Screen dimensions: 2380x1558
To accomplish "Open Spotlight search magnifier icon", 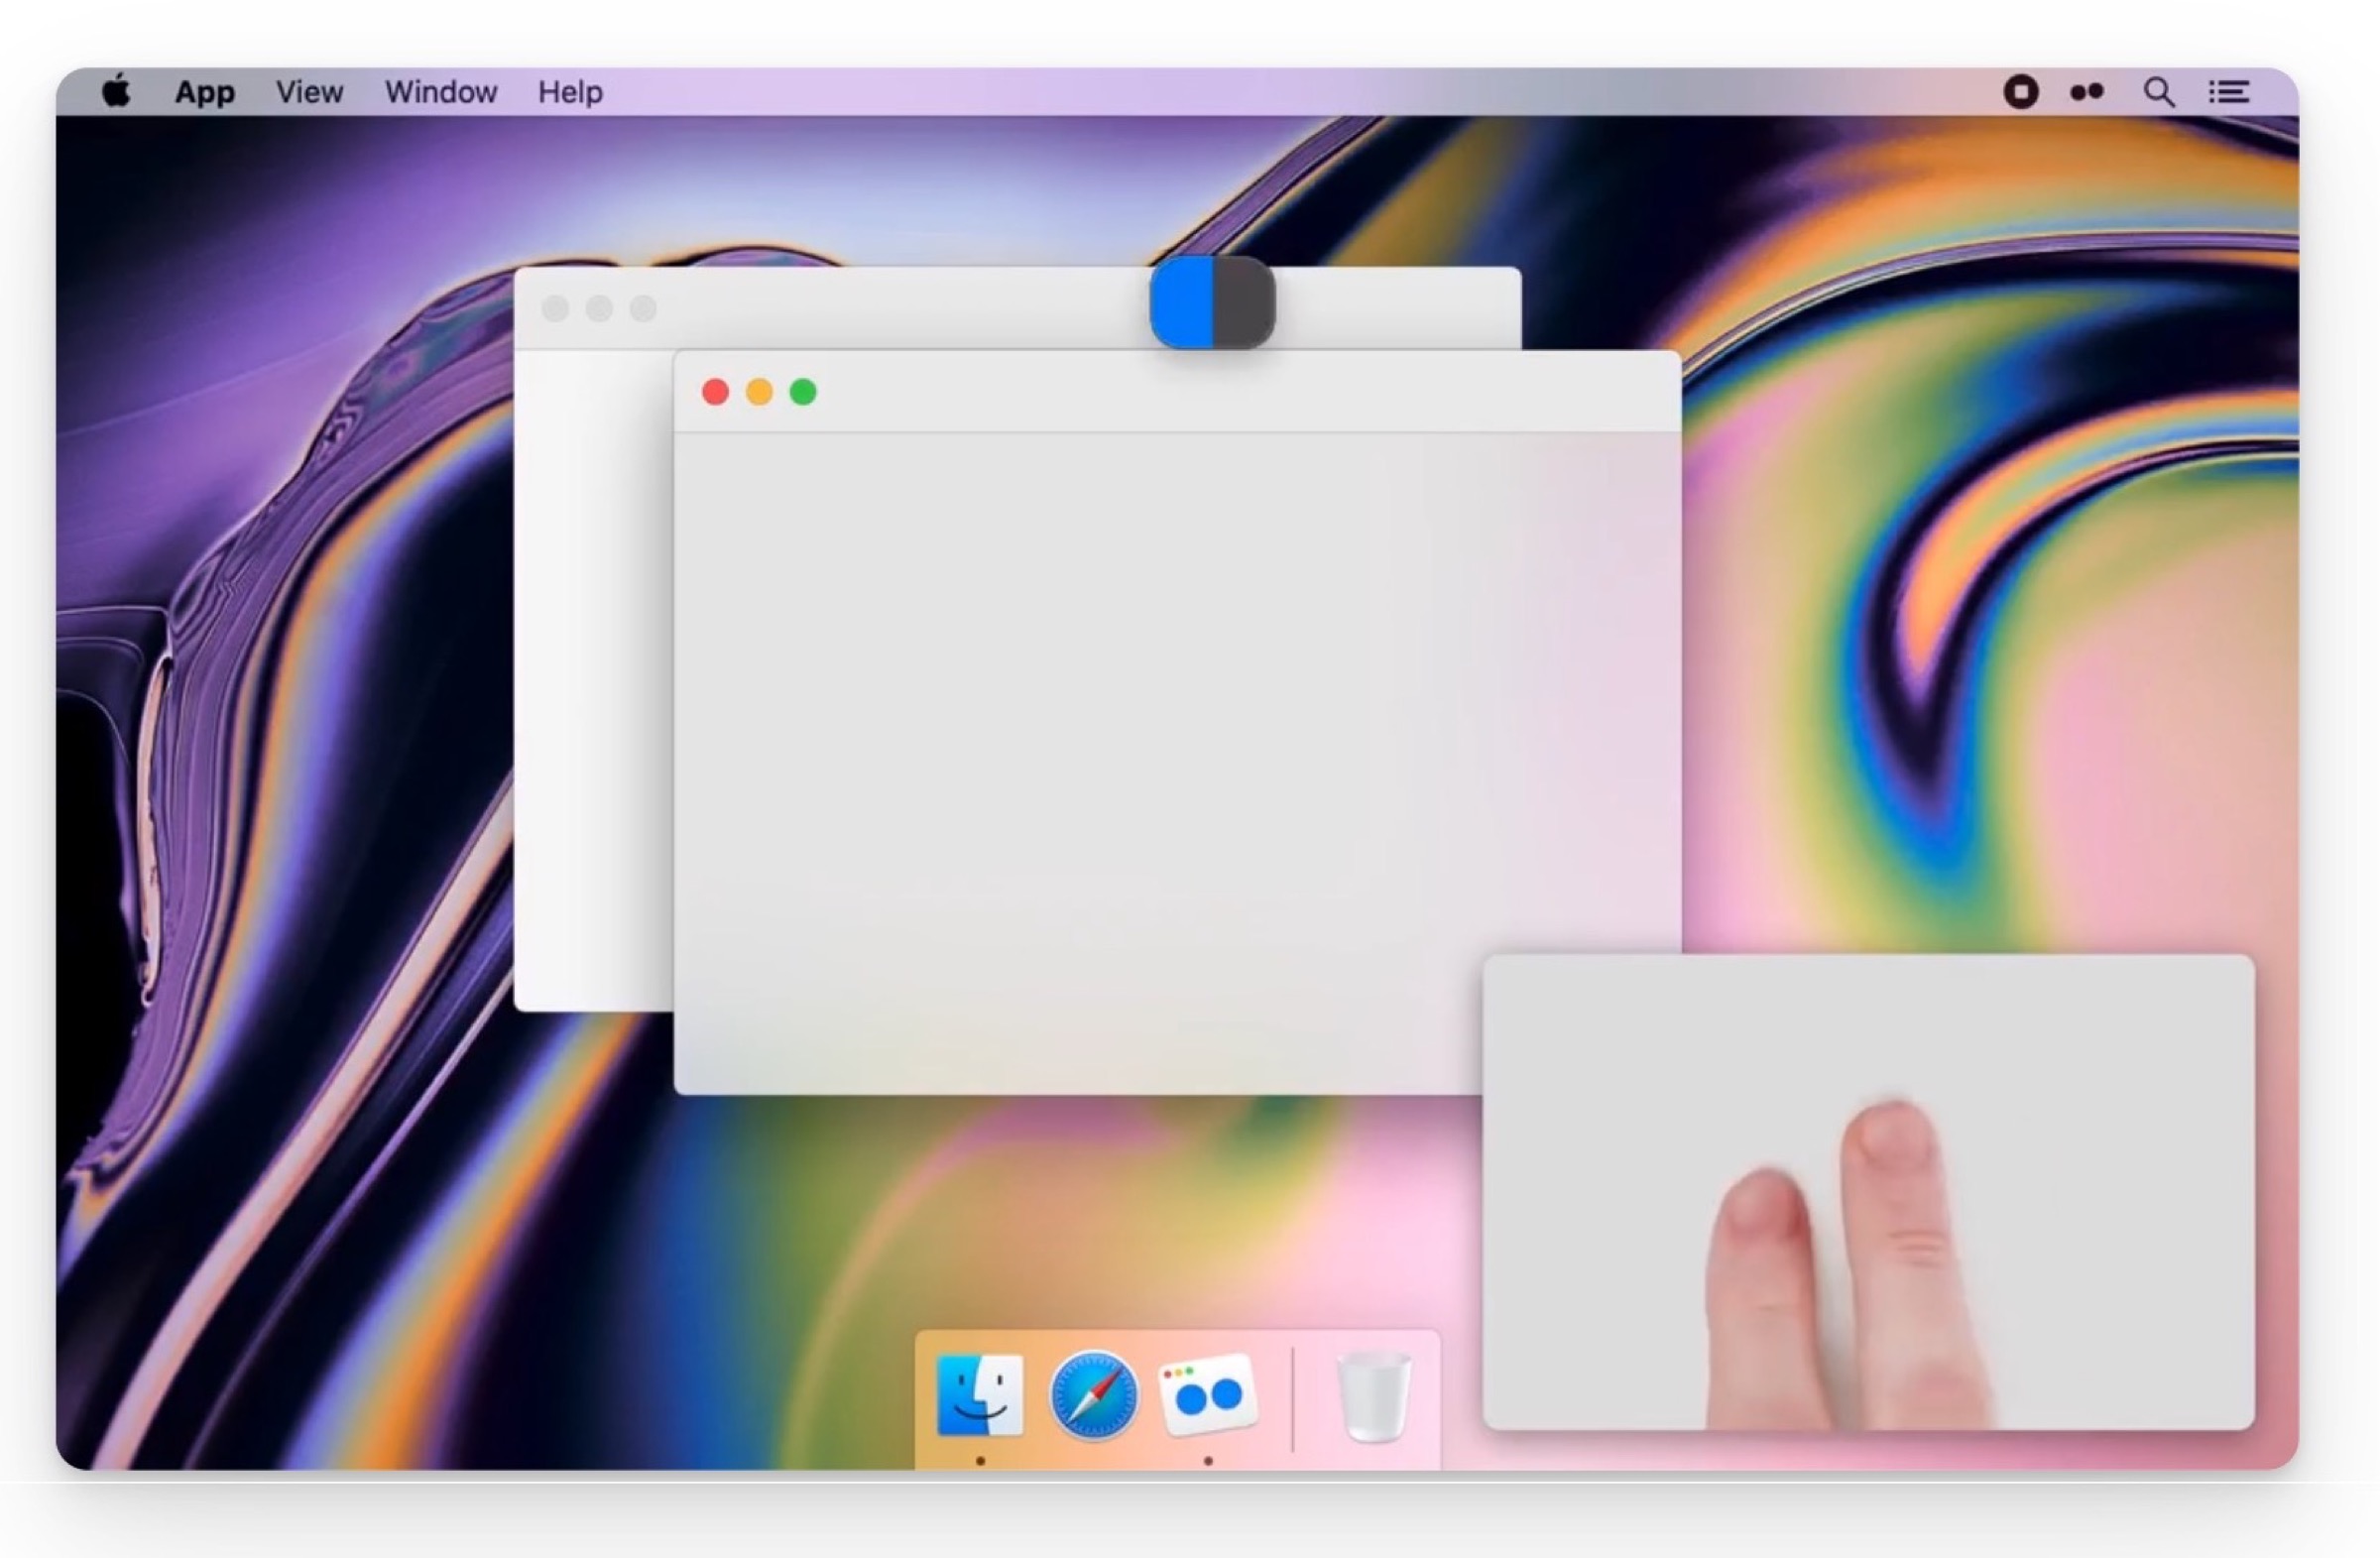I will [x=2159, y=92].
